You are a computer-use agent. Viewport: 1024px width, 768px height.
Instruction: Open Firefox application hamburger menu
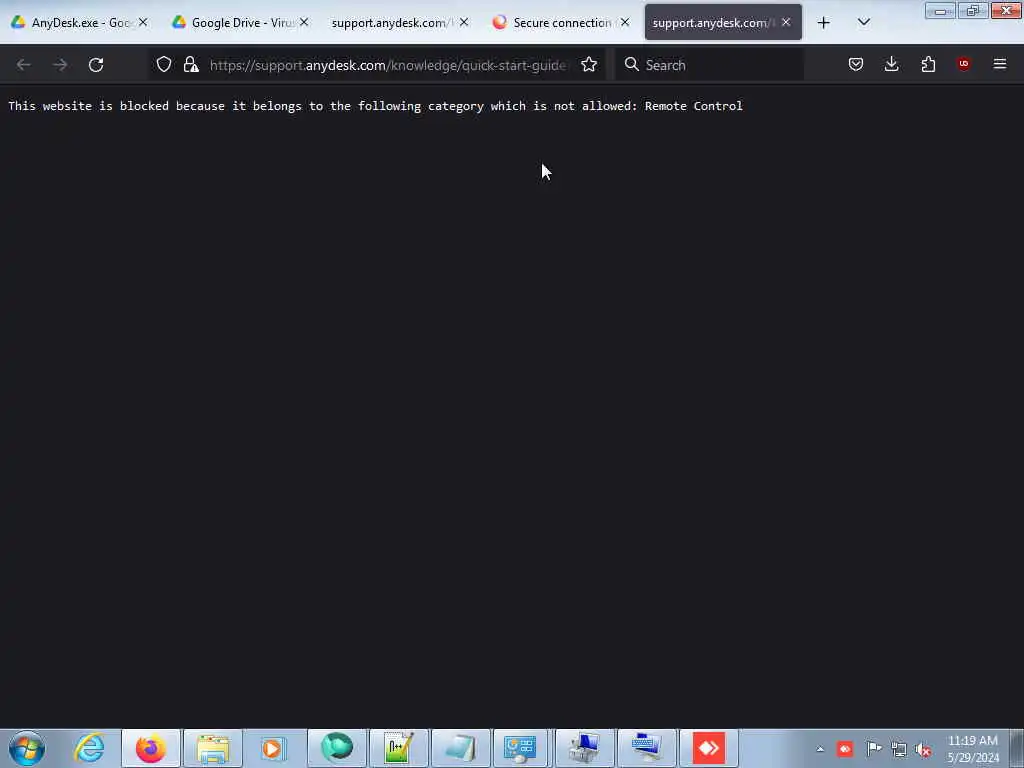tap(999, 64)
